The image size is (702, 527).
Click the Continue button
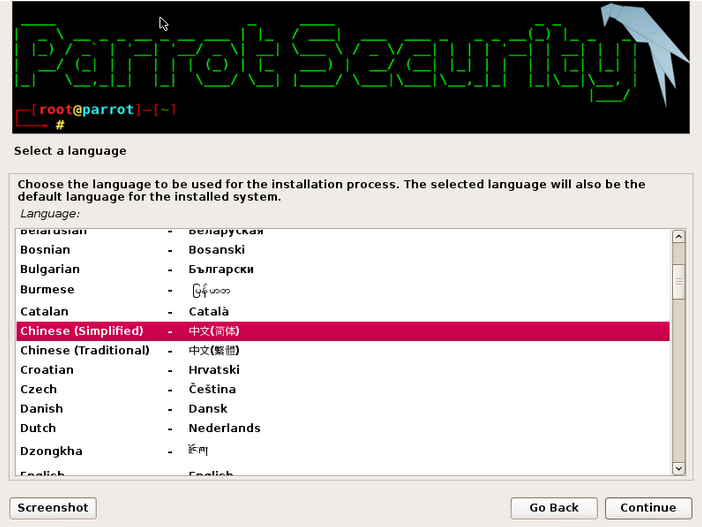[648, 508]
